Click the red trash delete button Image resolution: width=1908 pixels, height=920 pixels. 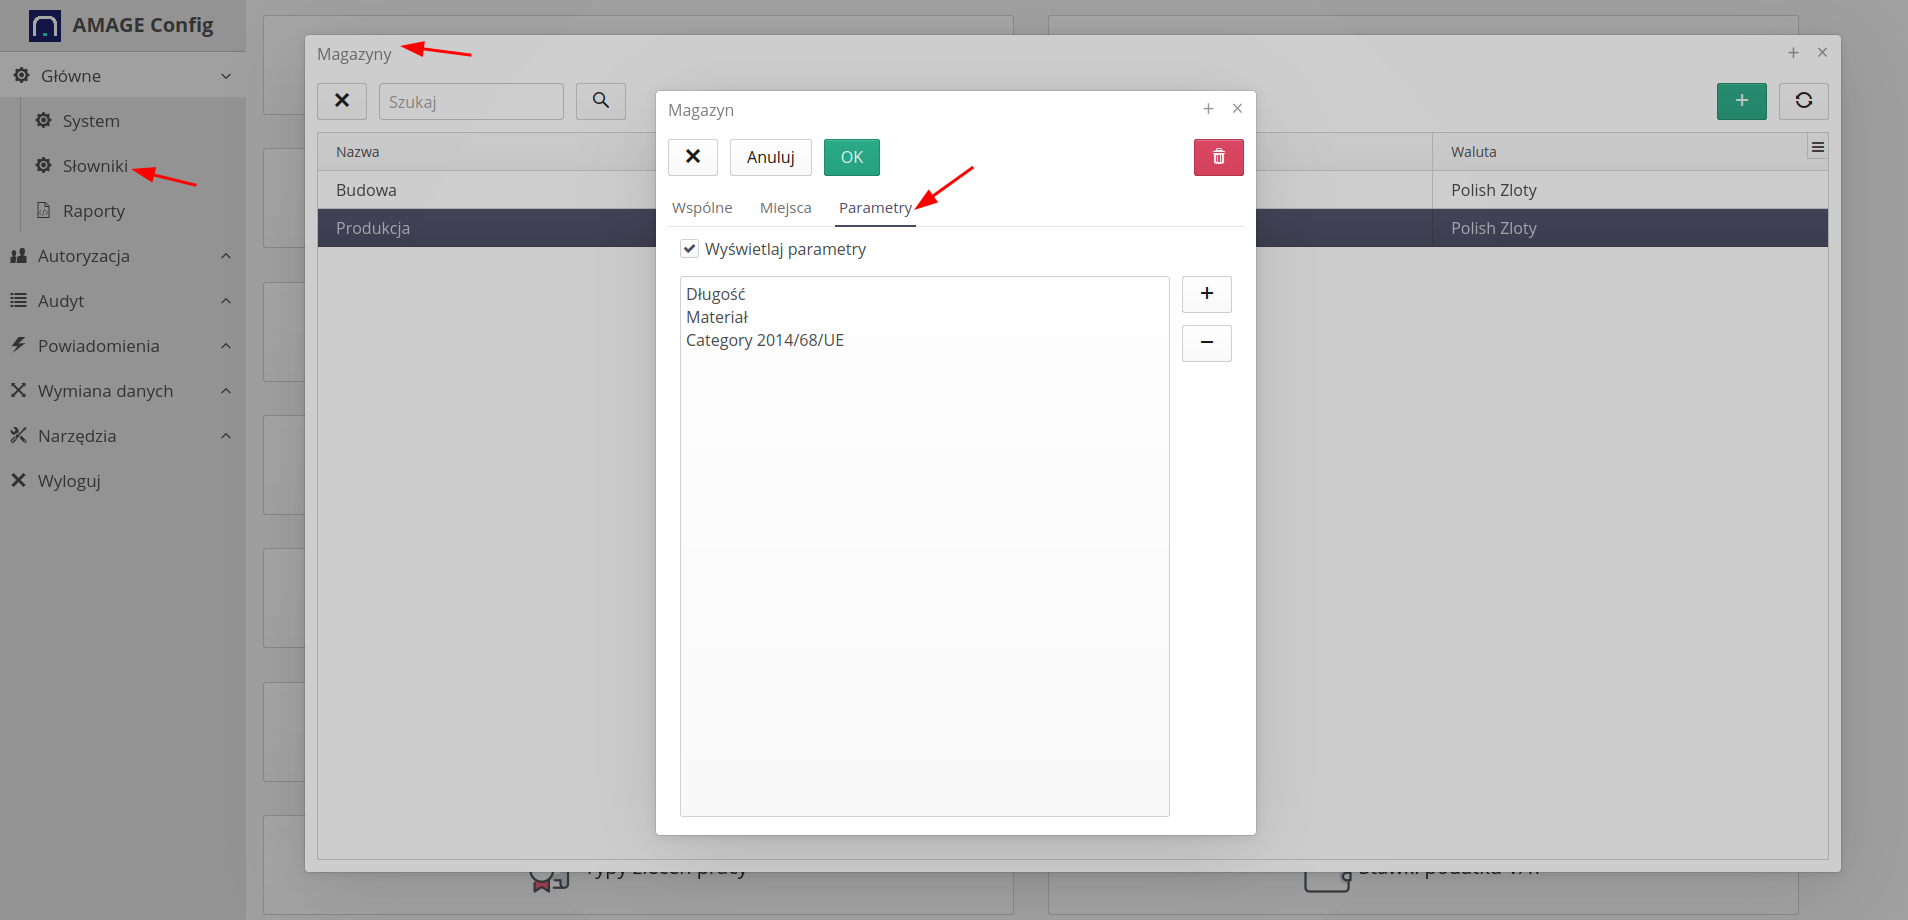(x=1218, y=157)
